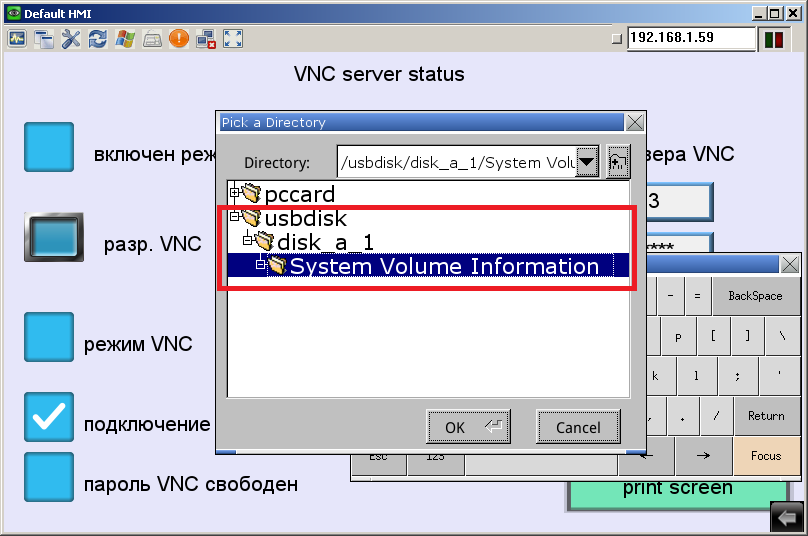This screenshot has width=808, height=536.
Task: Toggle fullscreen with the four-arrows icon
Action: (233, 39)
